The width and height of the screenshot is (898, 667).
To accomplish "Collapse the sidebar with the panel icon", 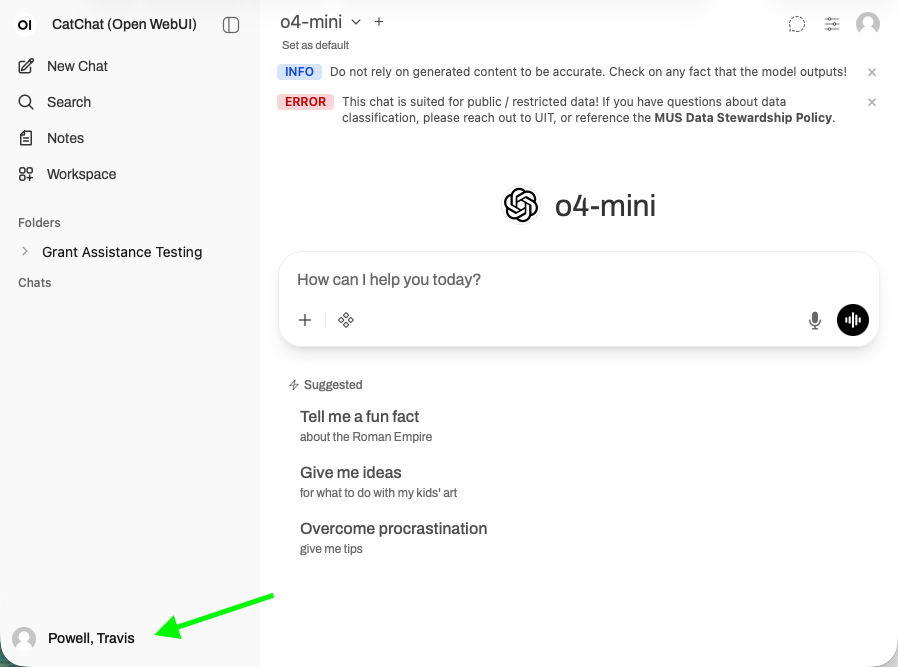I will (x=231, y=24).
